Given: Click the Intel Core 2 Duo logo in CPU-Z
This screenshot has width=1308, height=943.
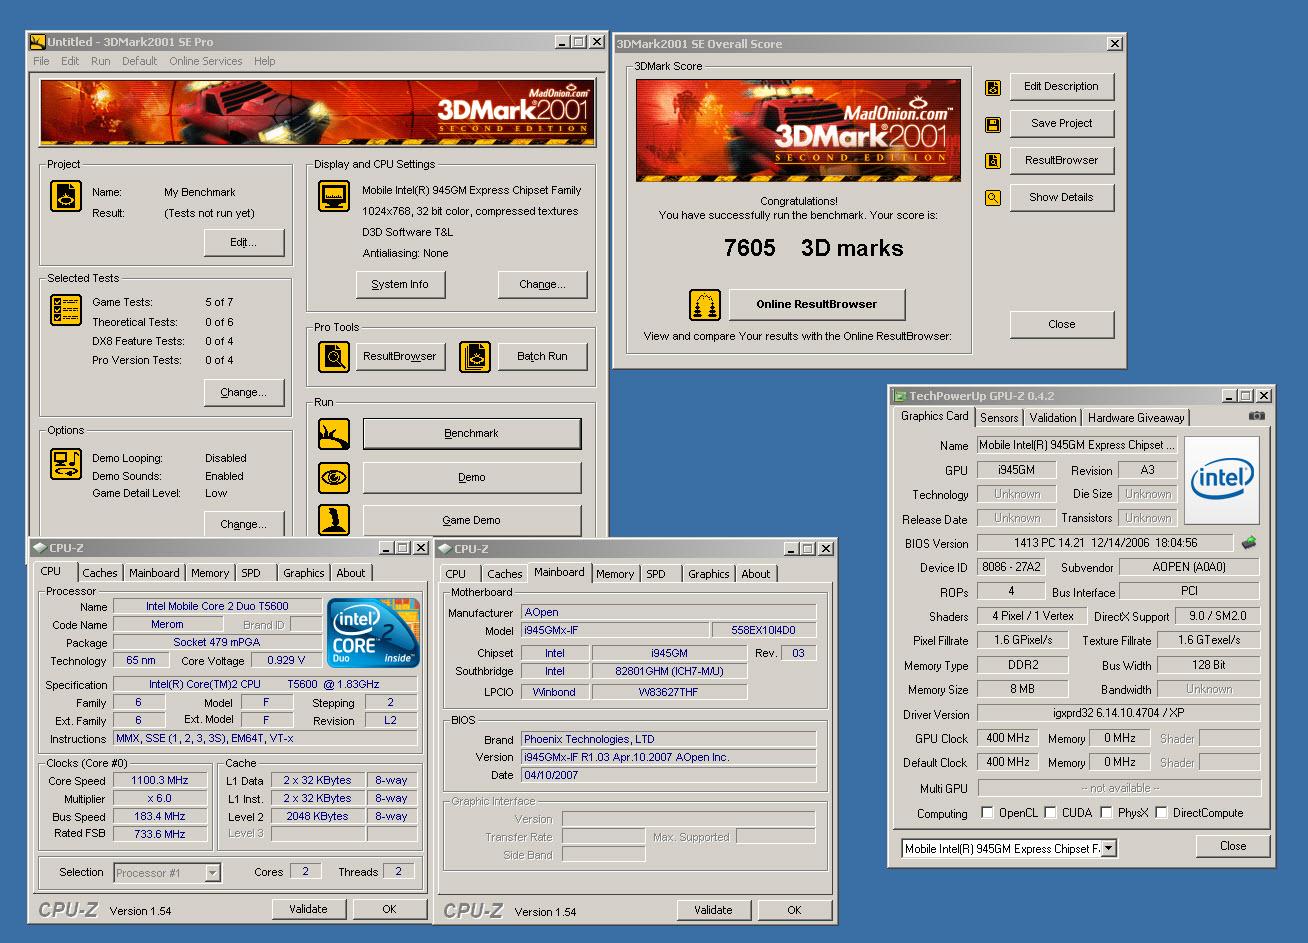Looking at the screenshot, I should pos(375,633).
